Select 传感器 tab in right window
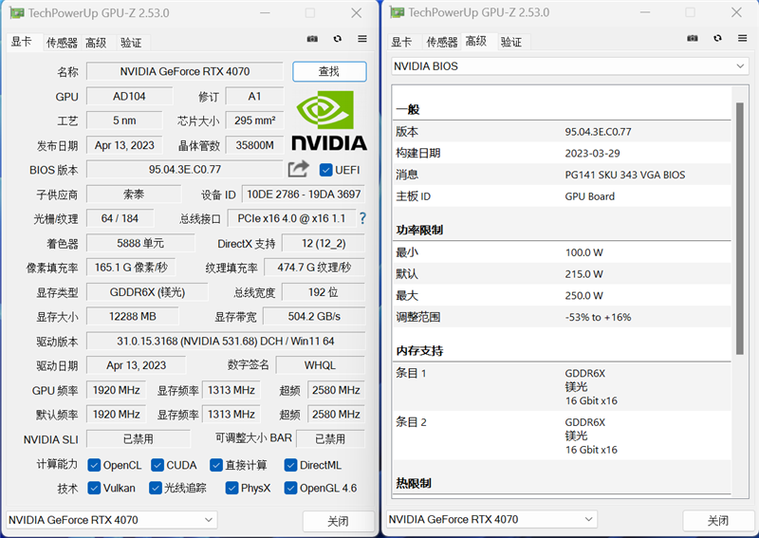Screen dimensions: 759x538 point(441,42)
